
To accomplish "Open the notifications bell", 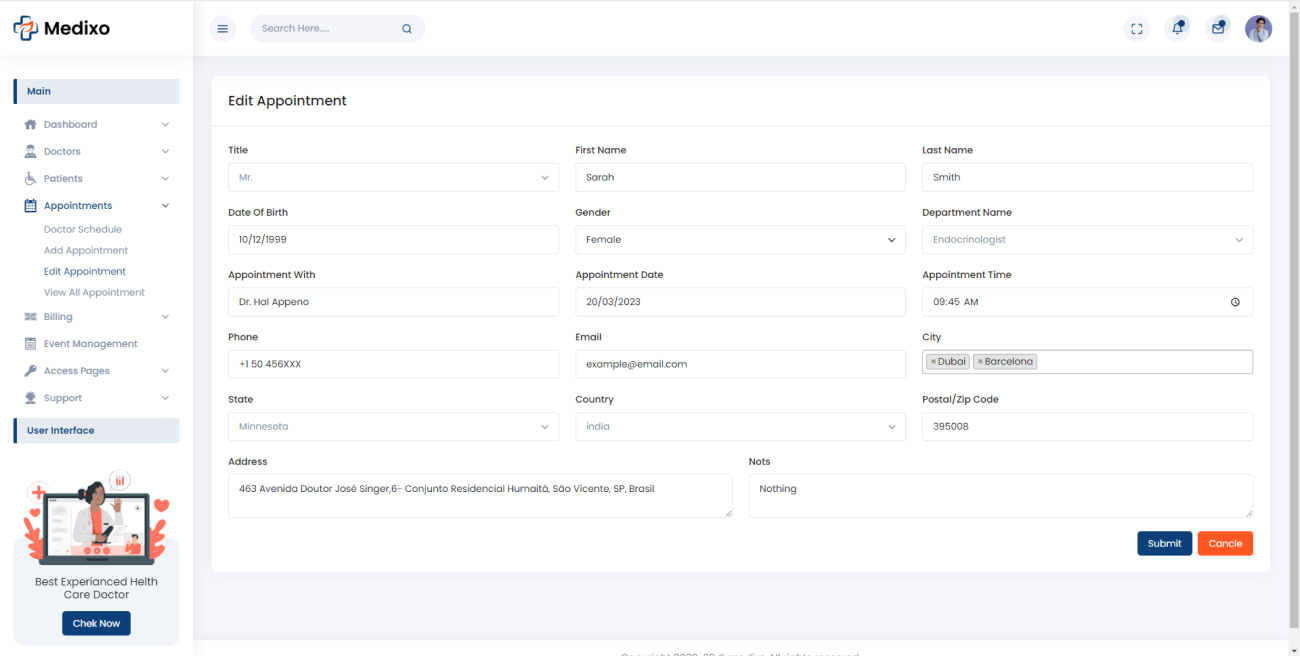I will (1178, 29).
